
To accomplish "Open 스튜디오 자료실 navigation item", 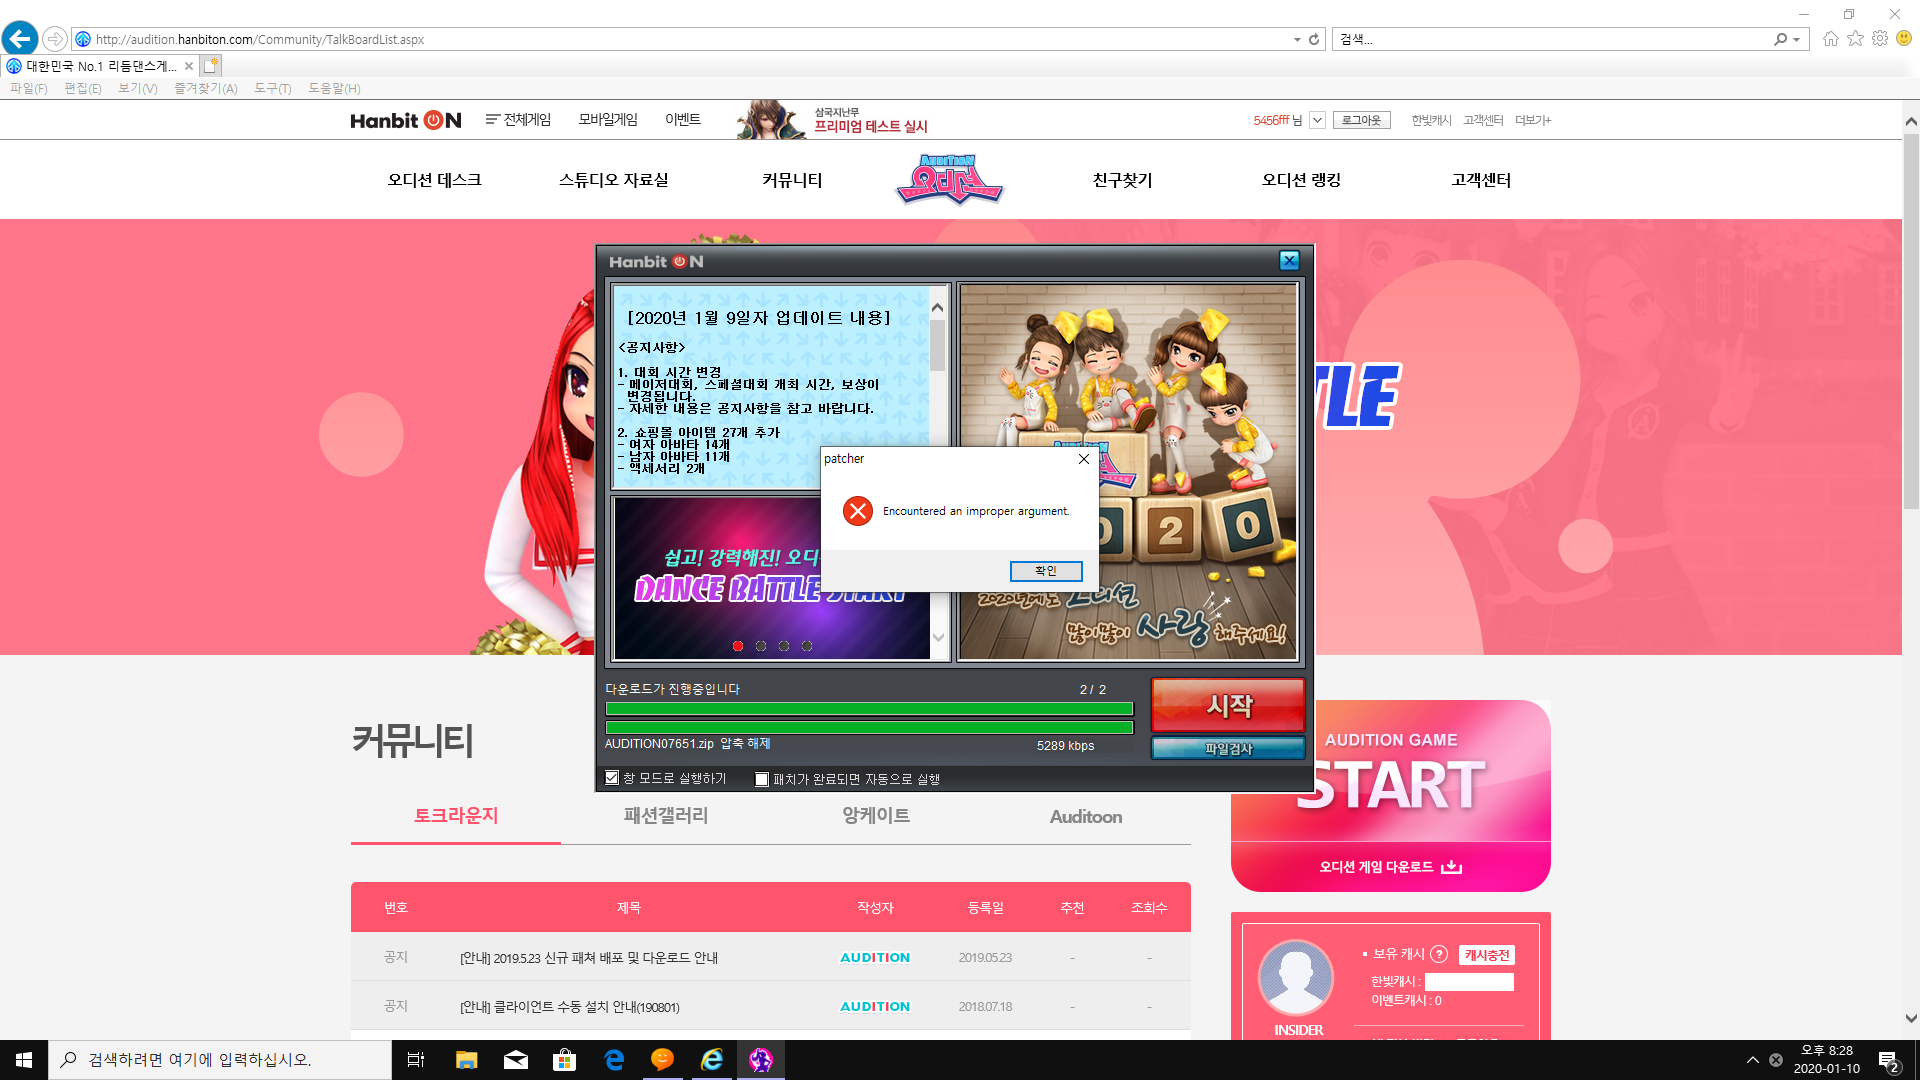I will pyautogui.click(x=613, y=180).
